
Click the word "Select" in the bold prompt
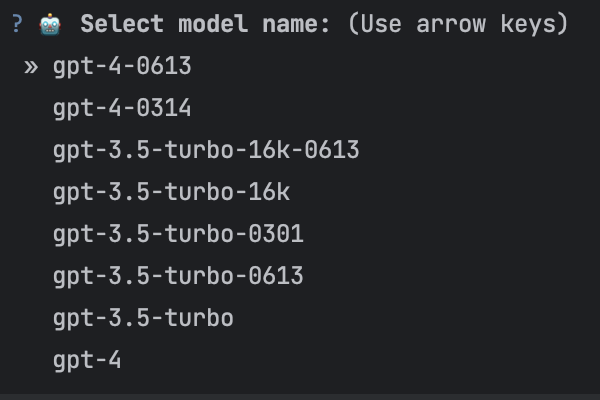(x=122, y=24)
